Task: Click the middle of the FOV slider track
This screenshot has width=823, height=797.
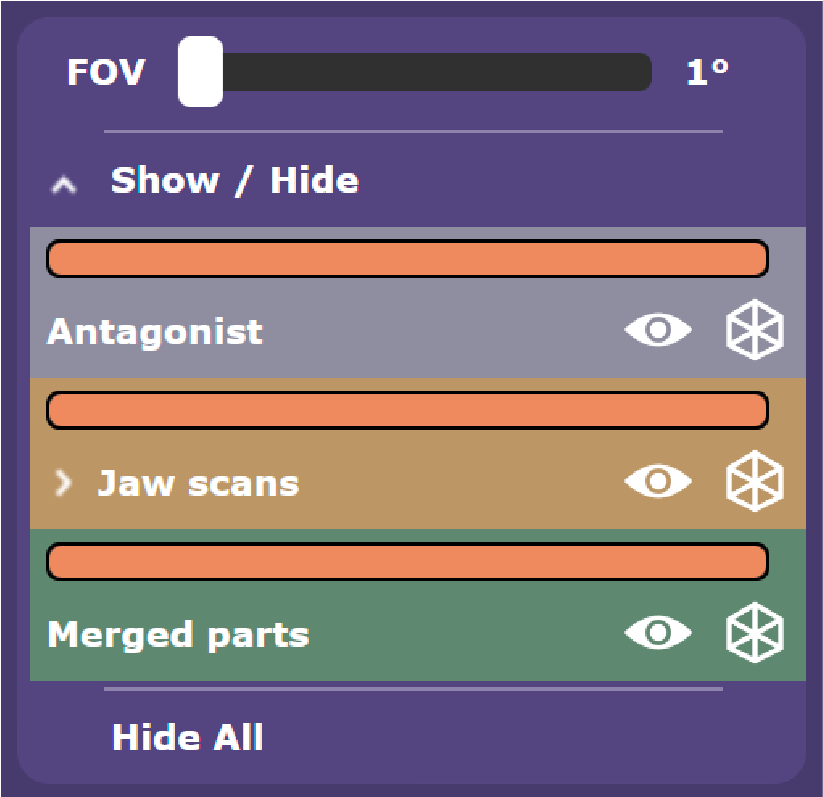Action: pyautogui.click(x=415, y=71)
